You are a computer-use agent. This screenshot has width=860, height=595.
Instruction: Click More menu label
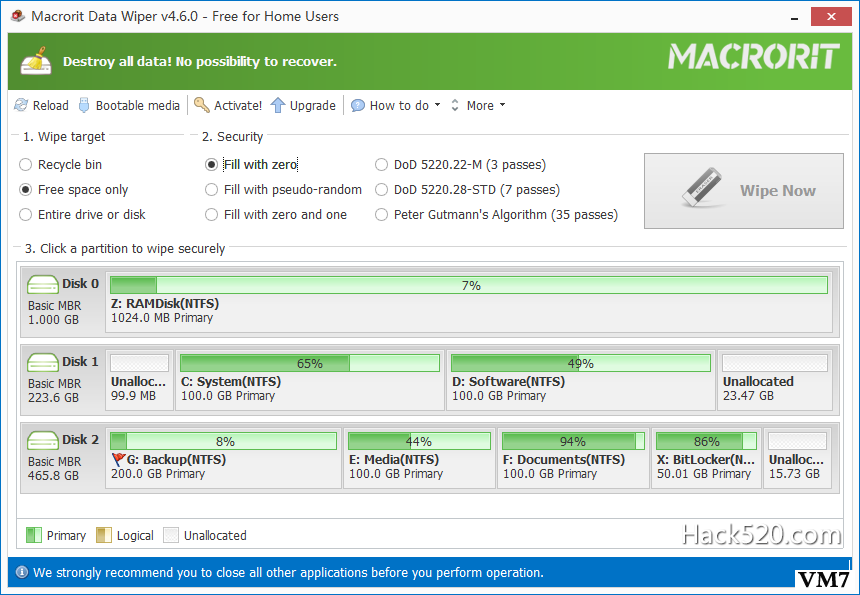click(x=480, y=105)
